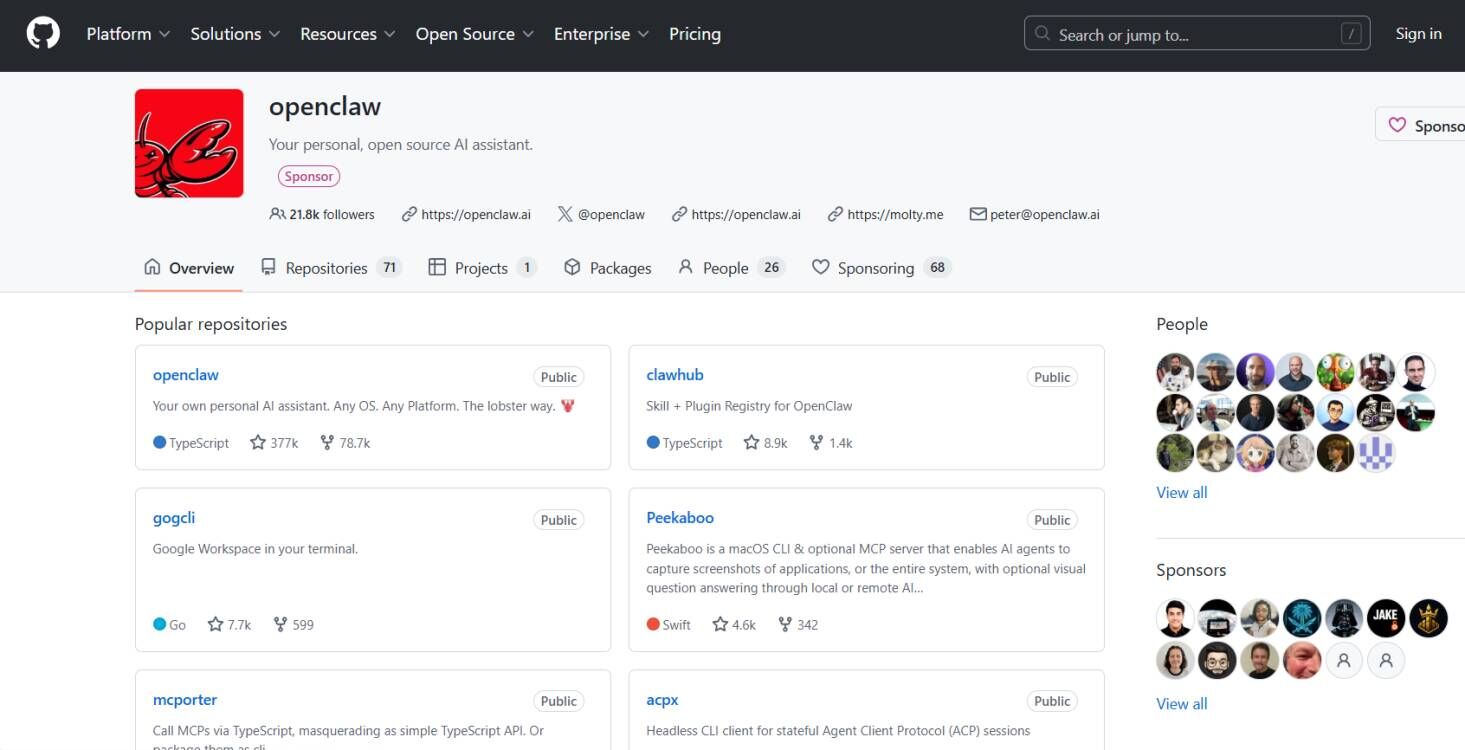This screenshot has width=1465, height=750.
Task: Expand the Solutions menu
Action: click(235, 34)
